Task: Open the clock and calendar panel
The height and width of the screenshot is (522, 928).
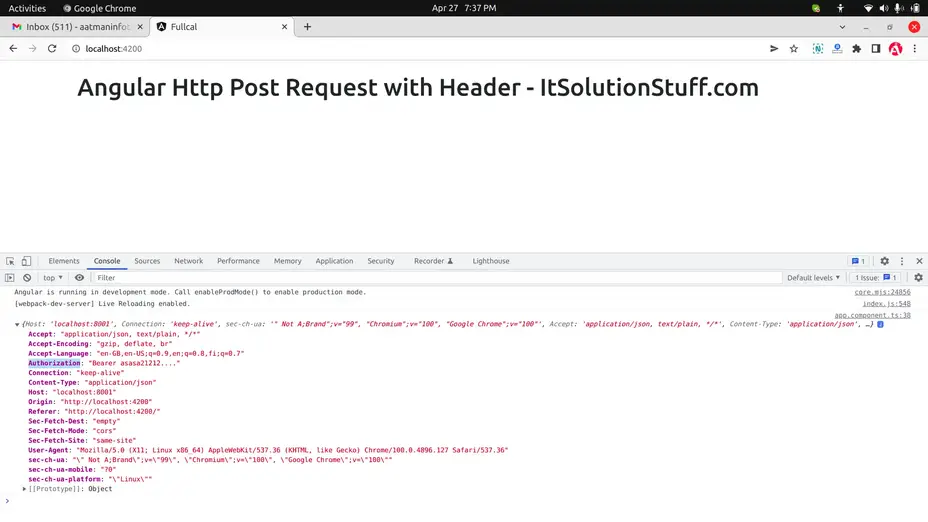Action: click(x=464, y=8)
